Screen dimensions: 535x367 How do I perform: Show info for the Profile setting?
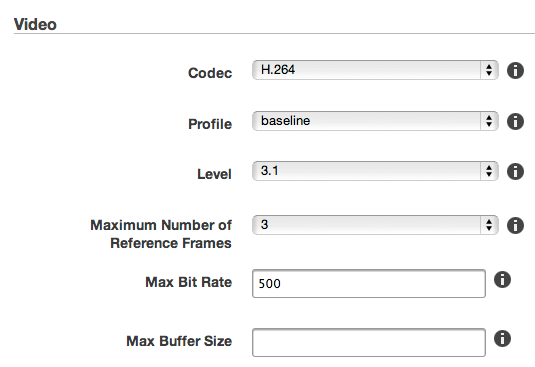[515, 121]
